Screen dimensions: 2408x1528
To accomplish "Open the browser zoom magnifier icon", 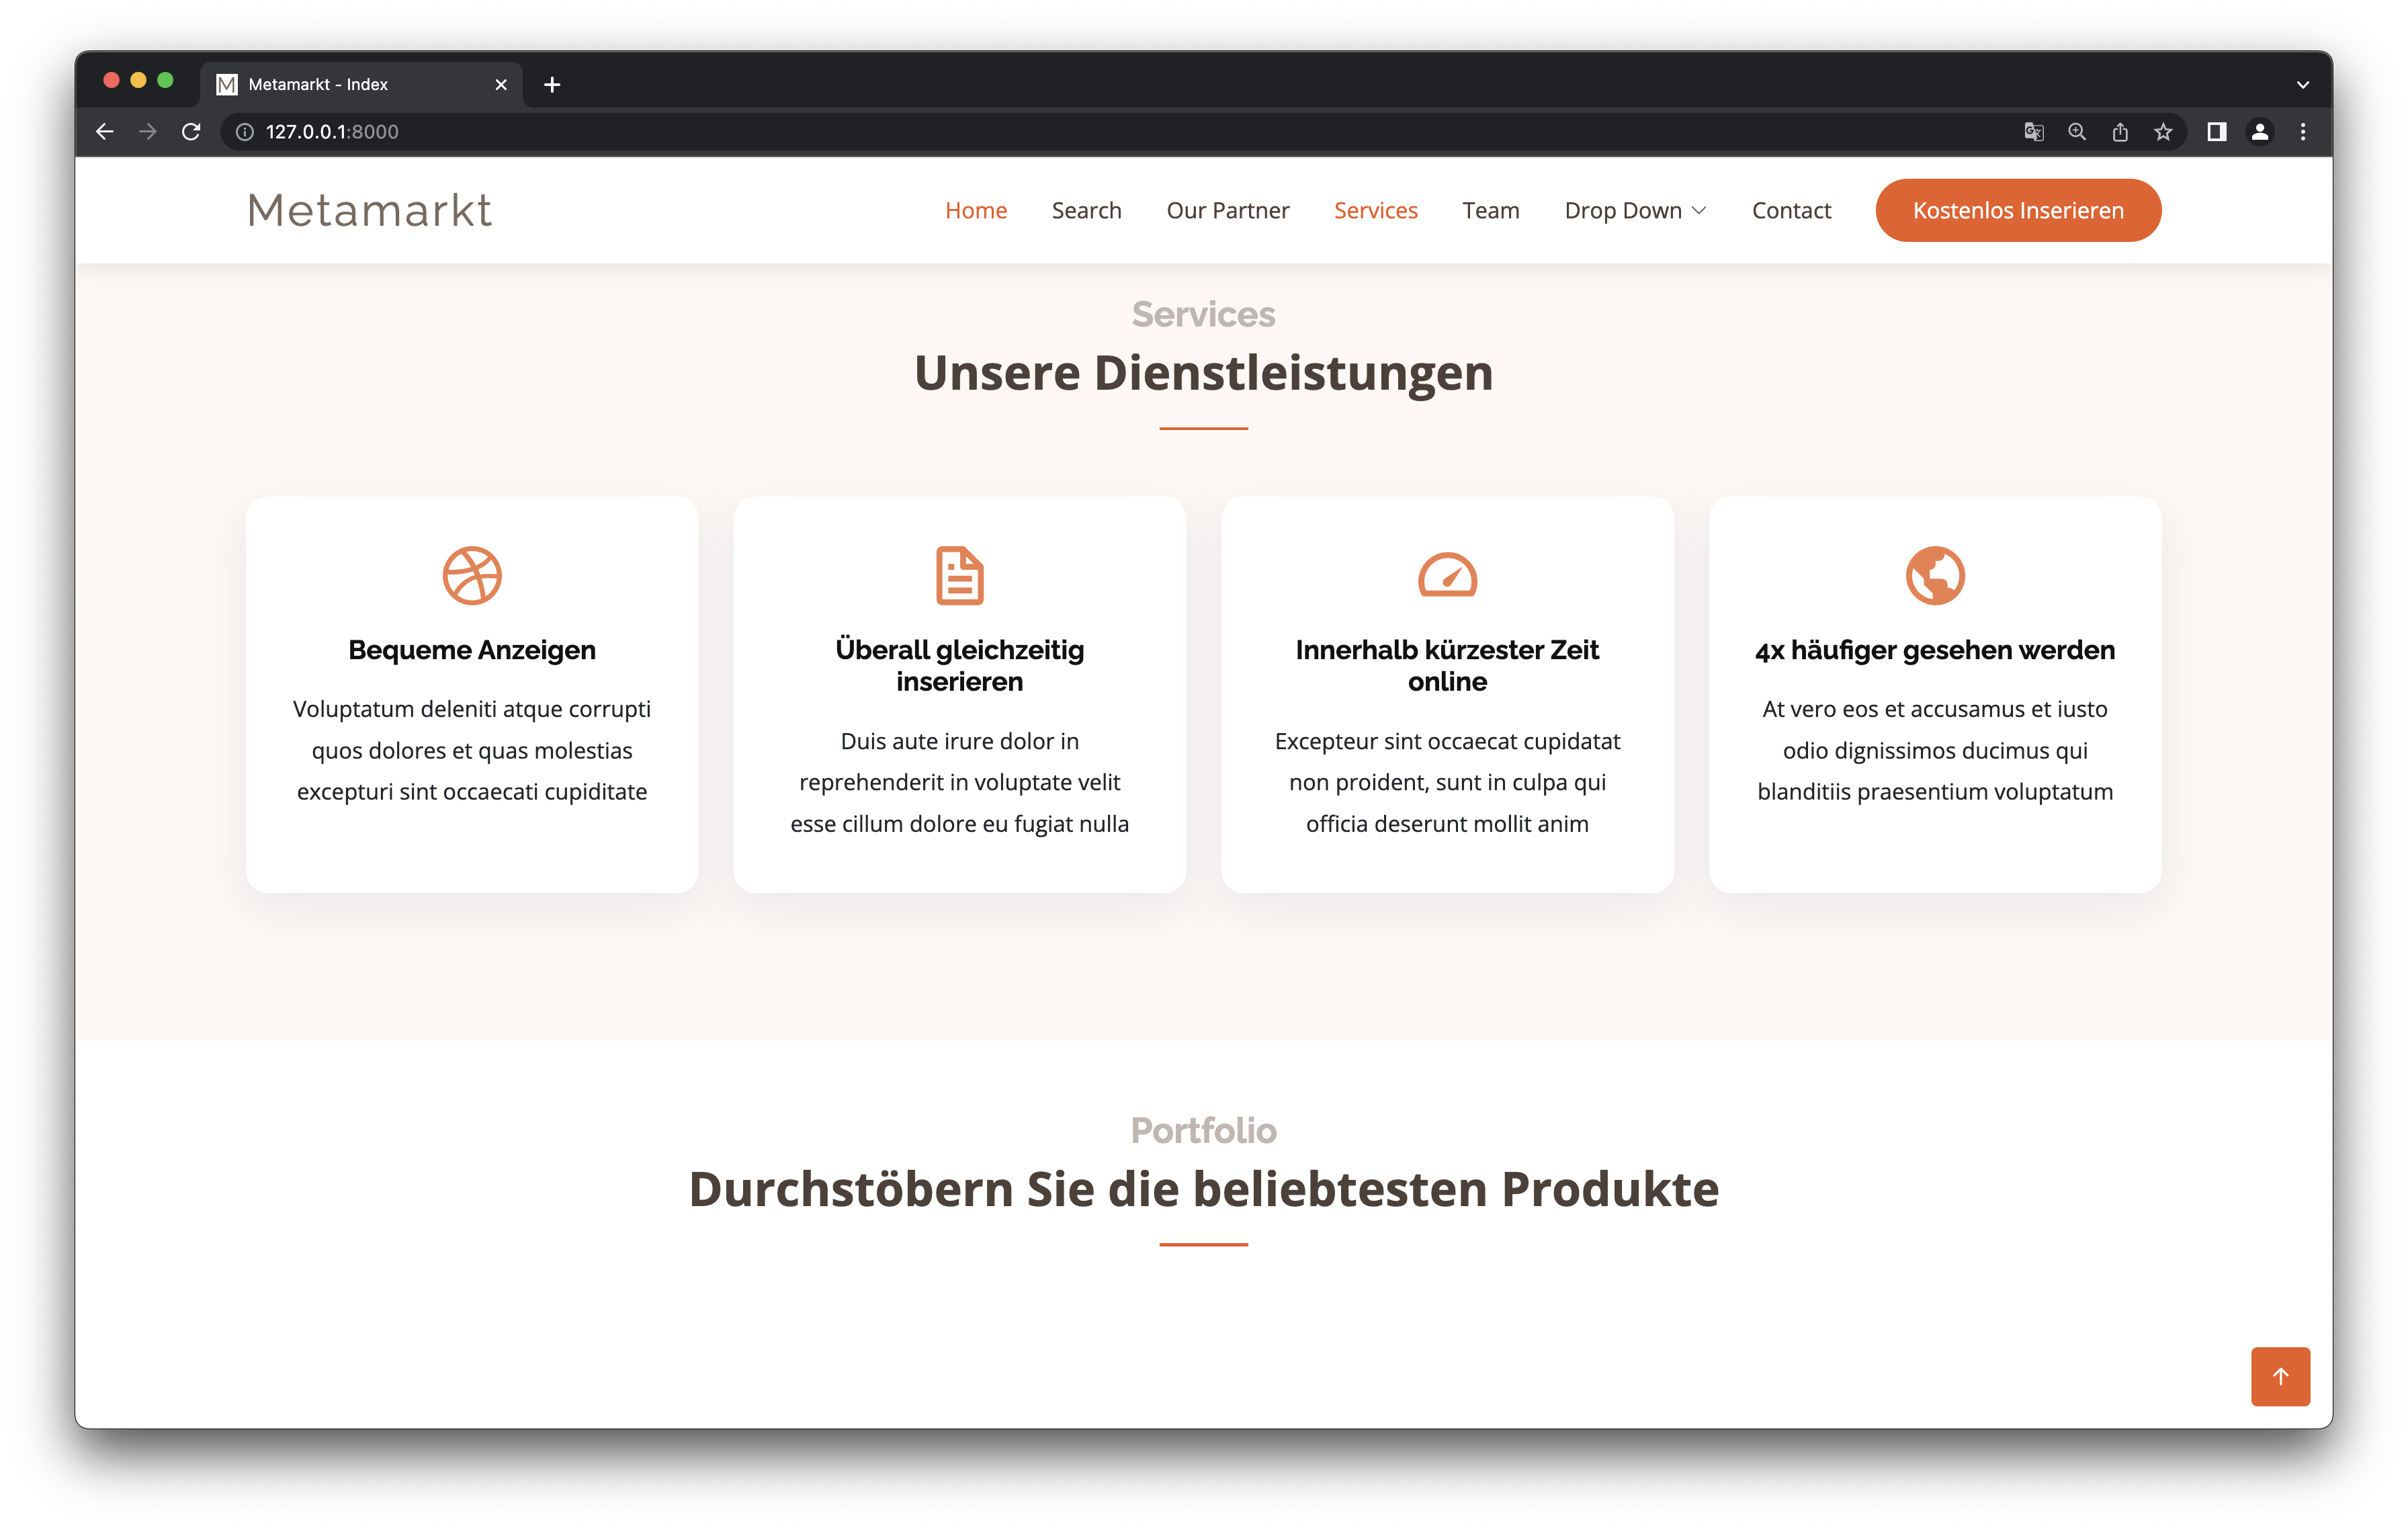I will (2077, 132).
